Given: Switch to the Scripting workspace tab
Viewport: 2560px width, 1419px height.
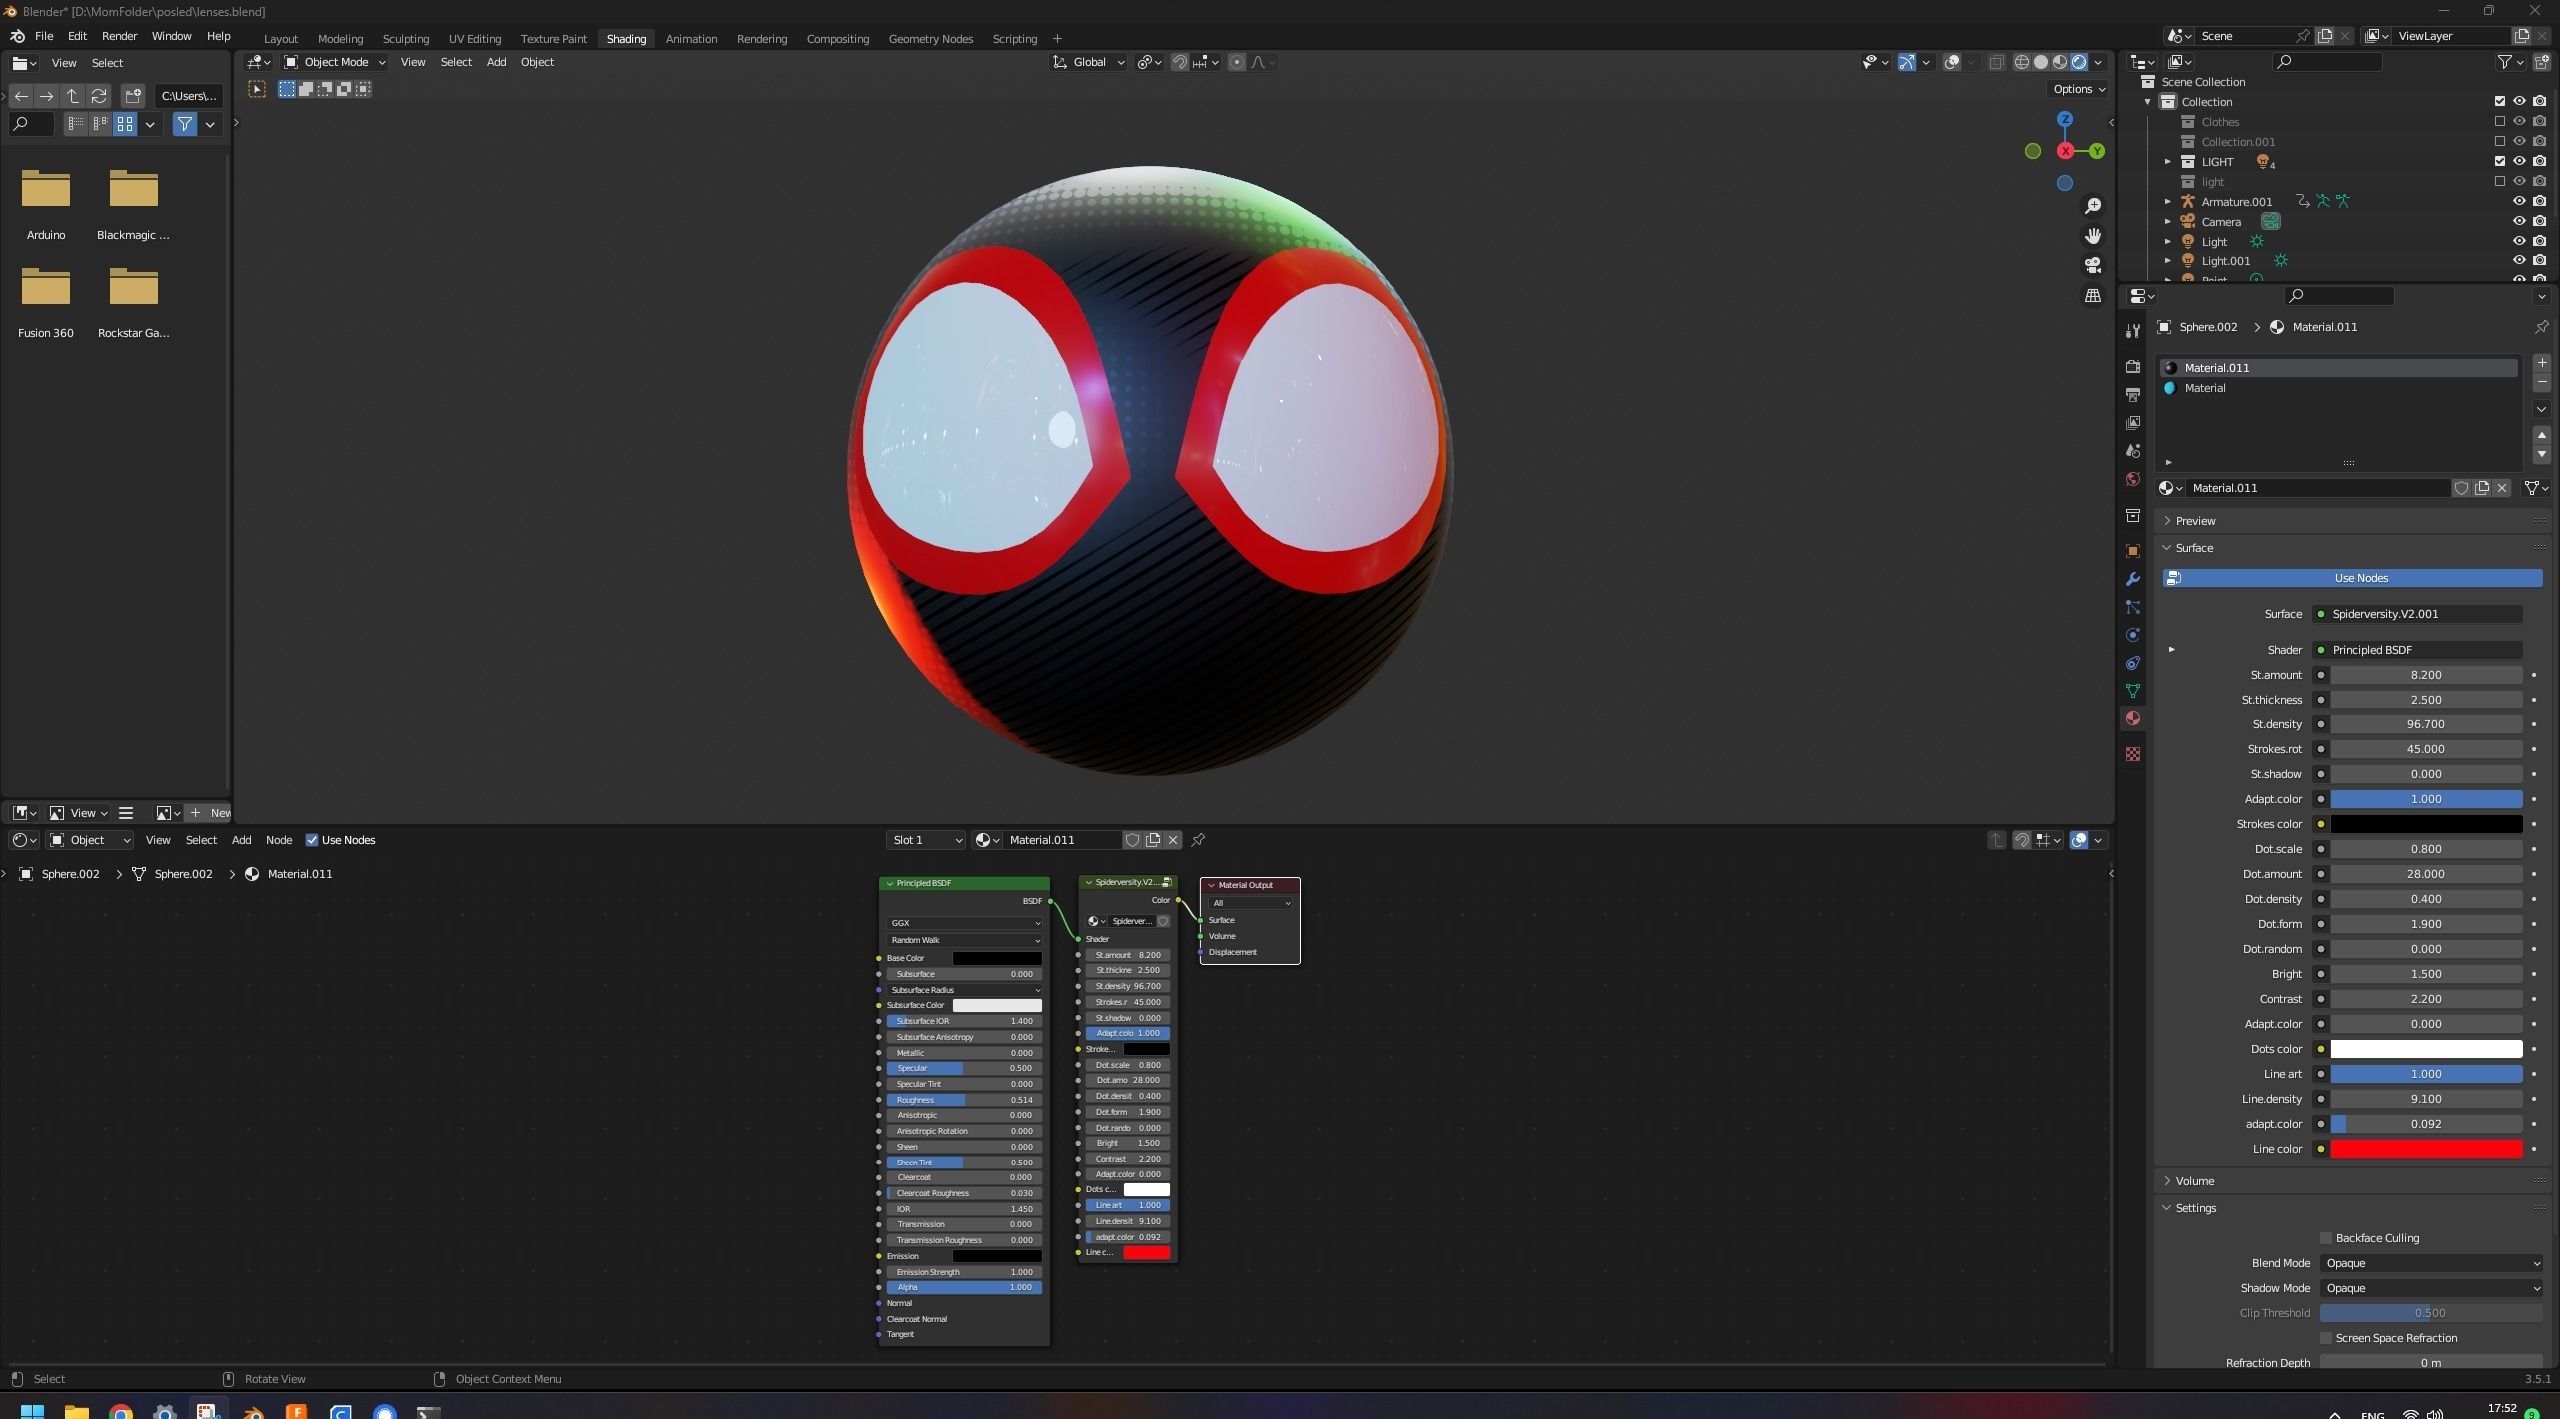Looking at the screenshot, I should tap(1014, 38).
